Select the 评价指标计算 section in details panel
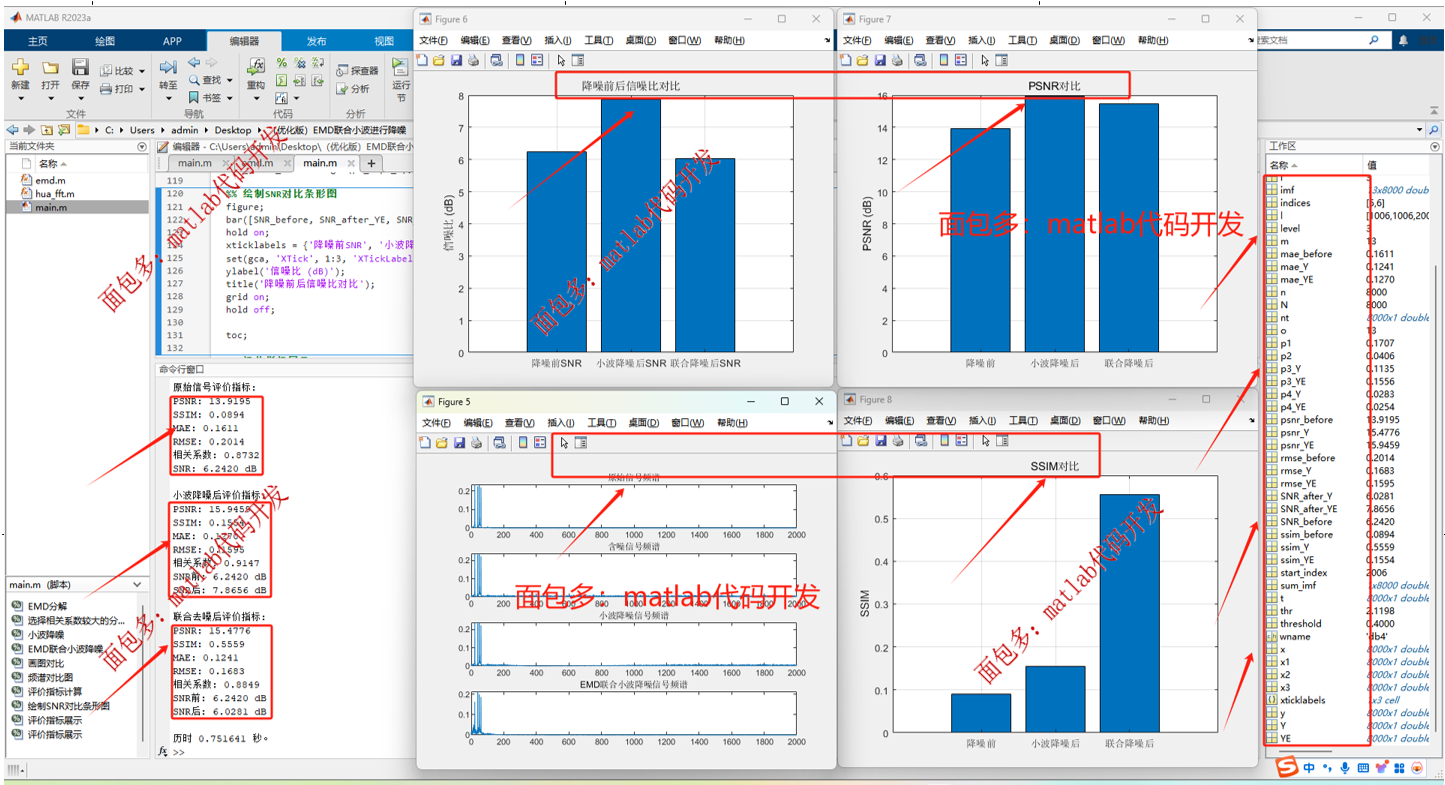This screenshot has width=1445, height=785. point(54,691)
